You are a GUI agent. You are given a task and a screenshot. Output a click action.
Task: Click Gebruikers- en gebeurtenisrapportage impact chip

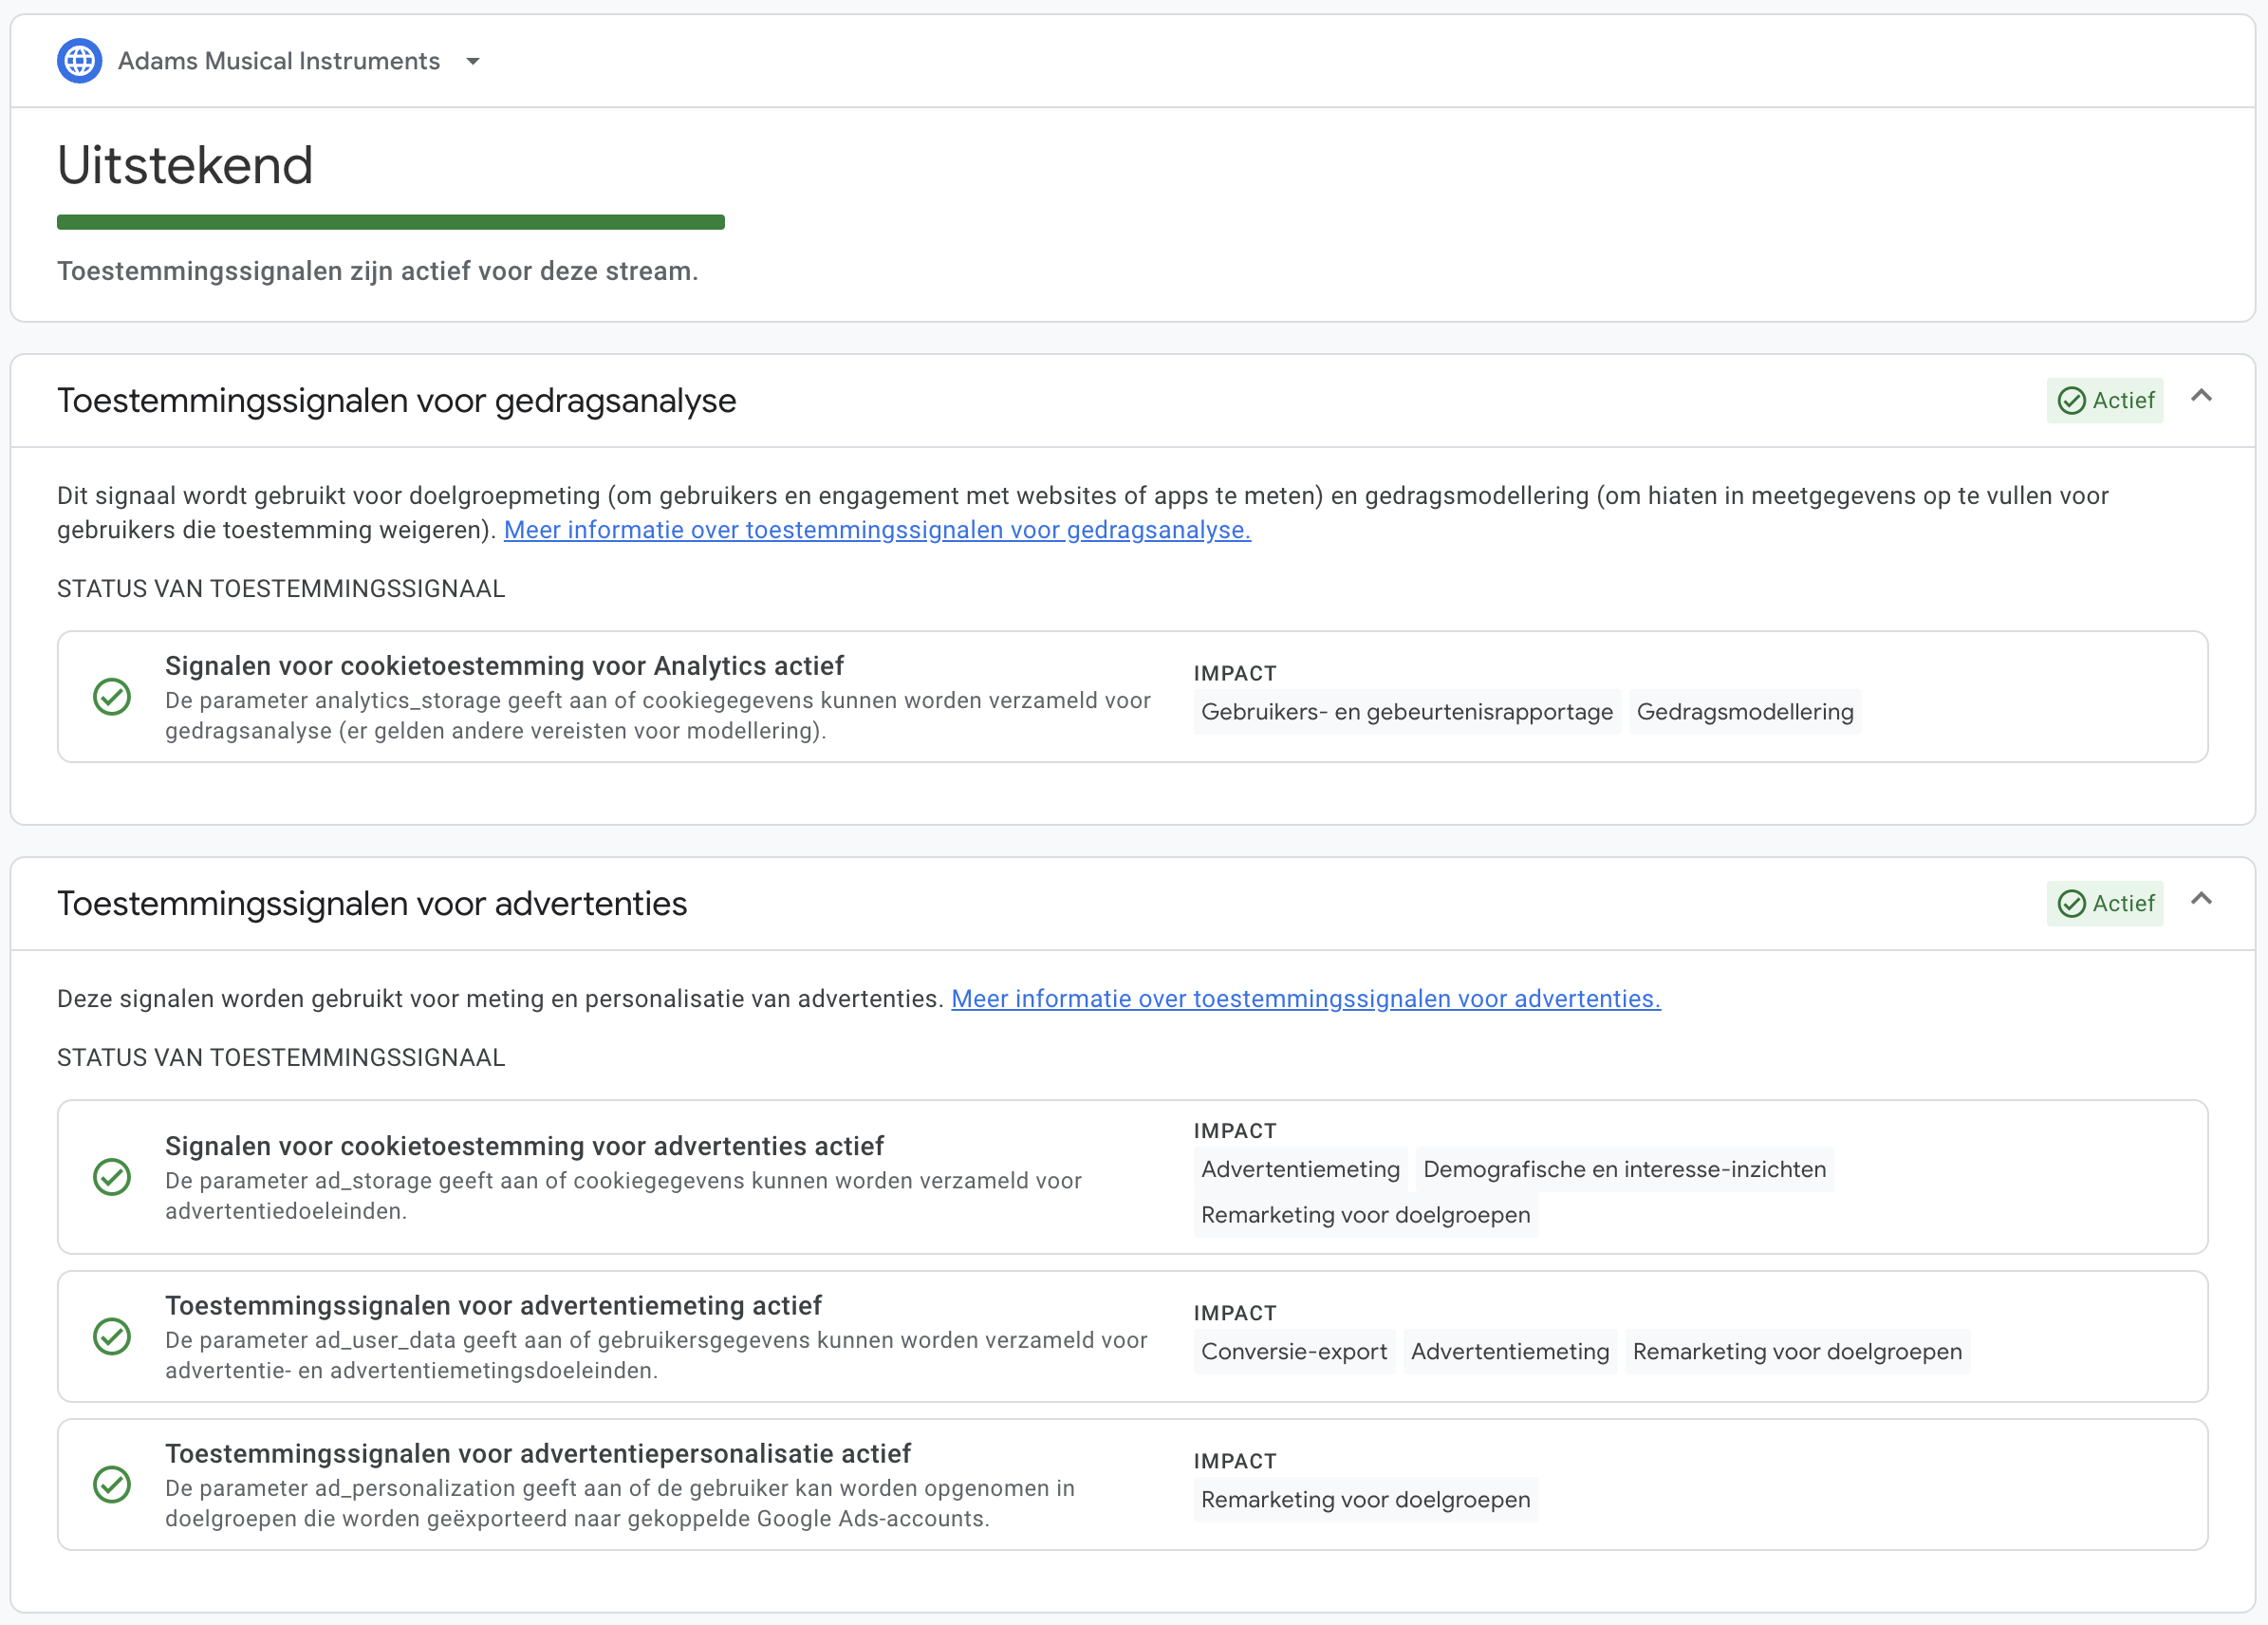1406,712
